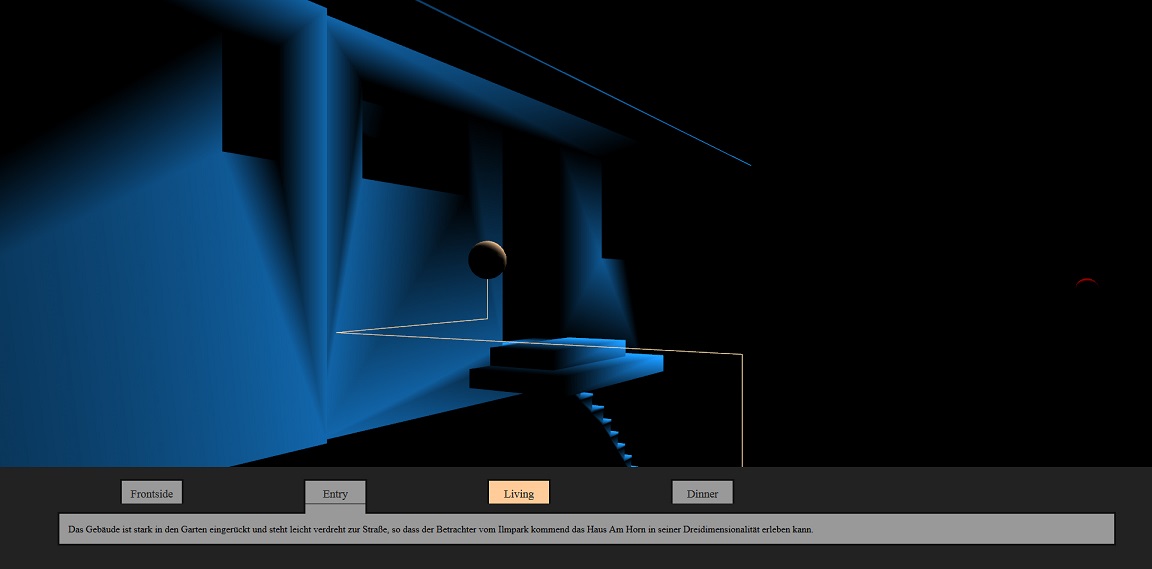Screen dimensions: 1152x569
Task: Click the brown sphere hotspot marker
Action: tap(487, 260)
